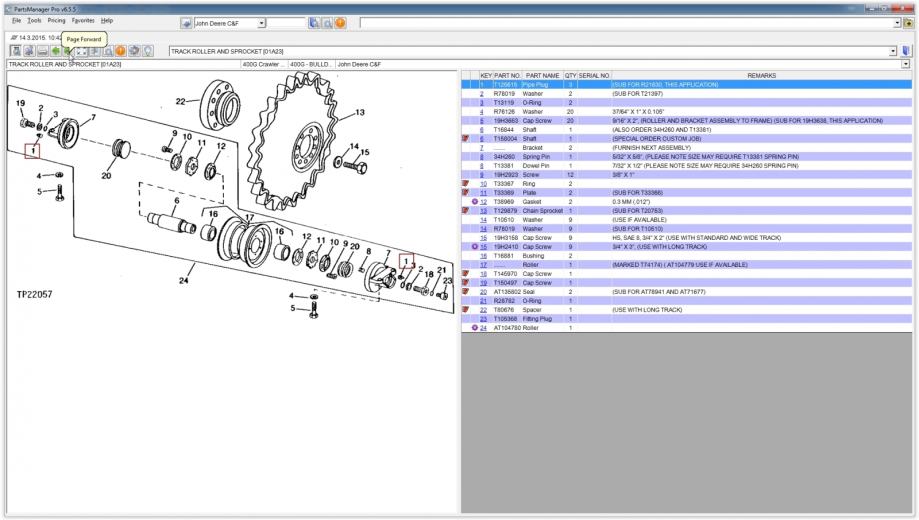This screenshot has height=520, width=919.
Task: Open the John Deere C&F catalog dropdown
Action: tap(262, 22)
